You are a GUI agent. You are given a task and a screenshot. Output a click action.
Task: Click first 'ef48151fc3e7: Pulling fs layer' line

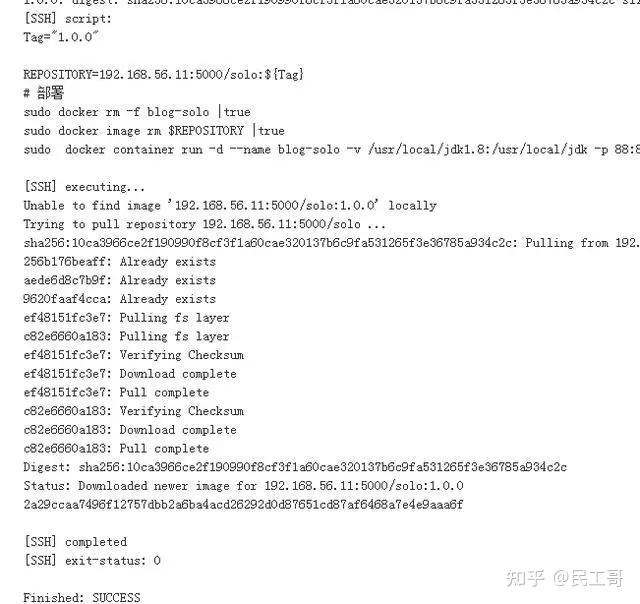[127, 318]
